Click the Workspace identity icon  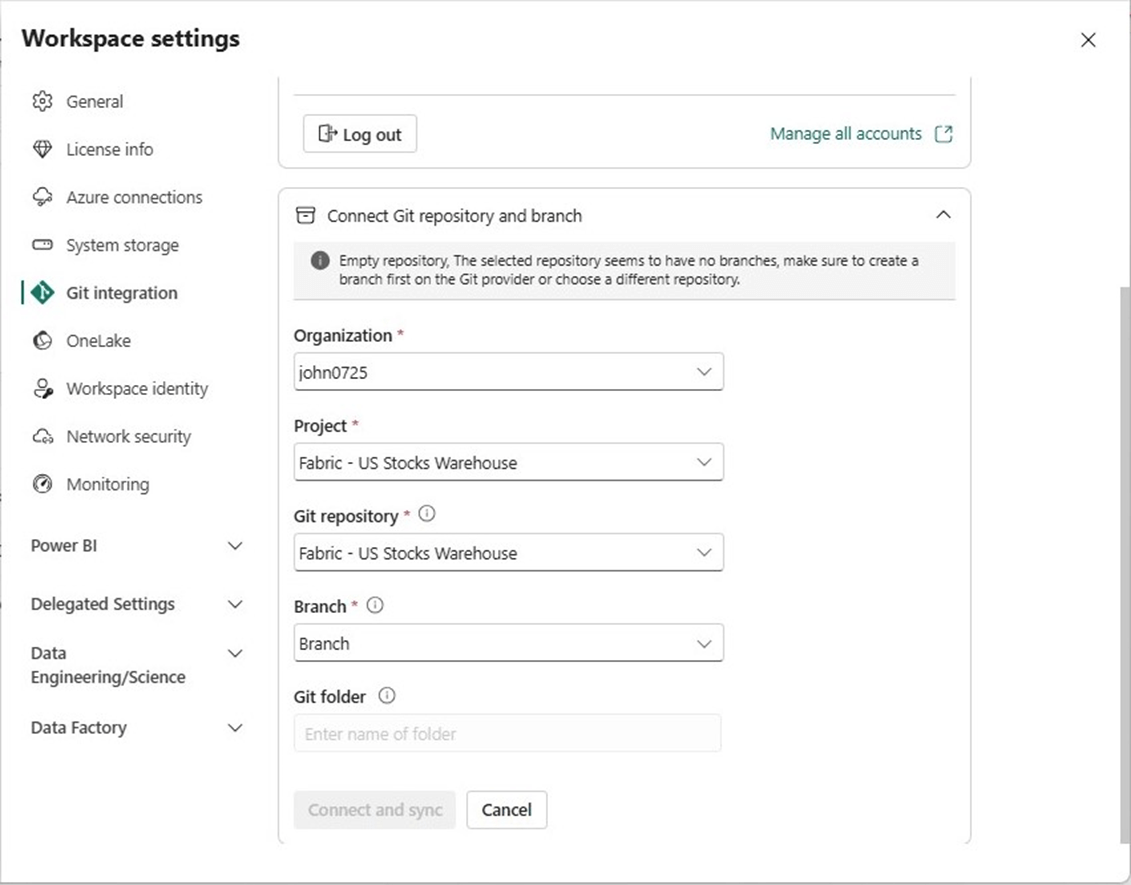click(x=42, y=389)
